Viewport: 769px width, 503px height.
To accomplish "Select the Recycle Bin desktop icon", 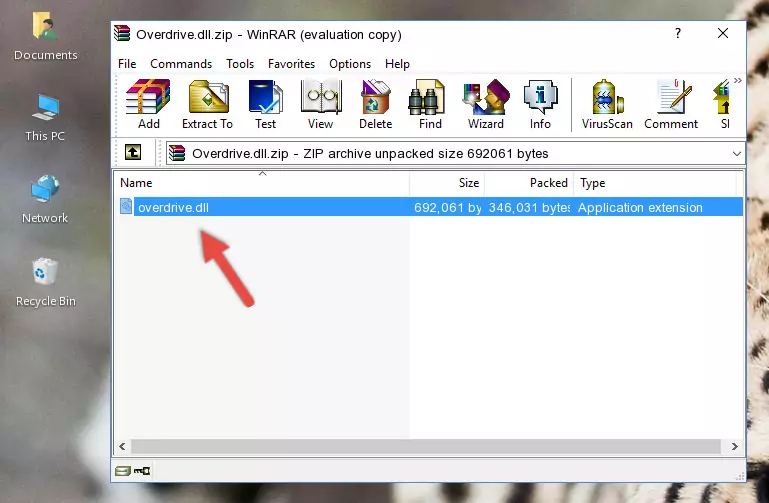I will (x=45, y=282).
